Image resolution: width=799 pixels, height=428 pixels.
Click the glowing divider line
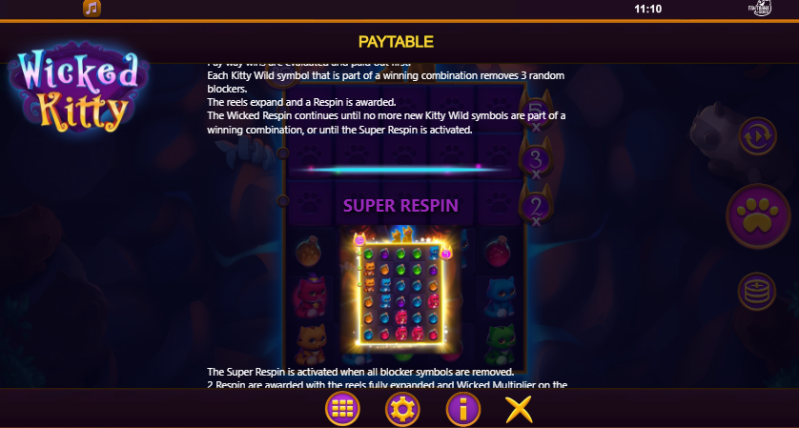(400, 169)
